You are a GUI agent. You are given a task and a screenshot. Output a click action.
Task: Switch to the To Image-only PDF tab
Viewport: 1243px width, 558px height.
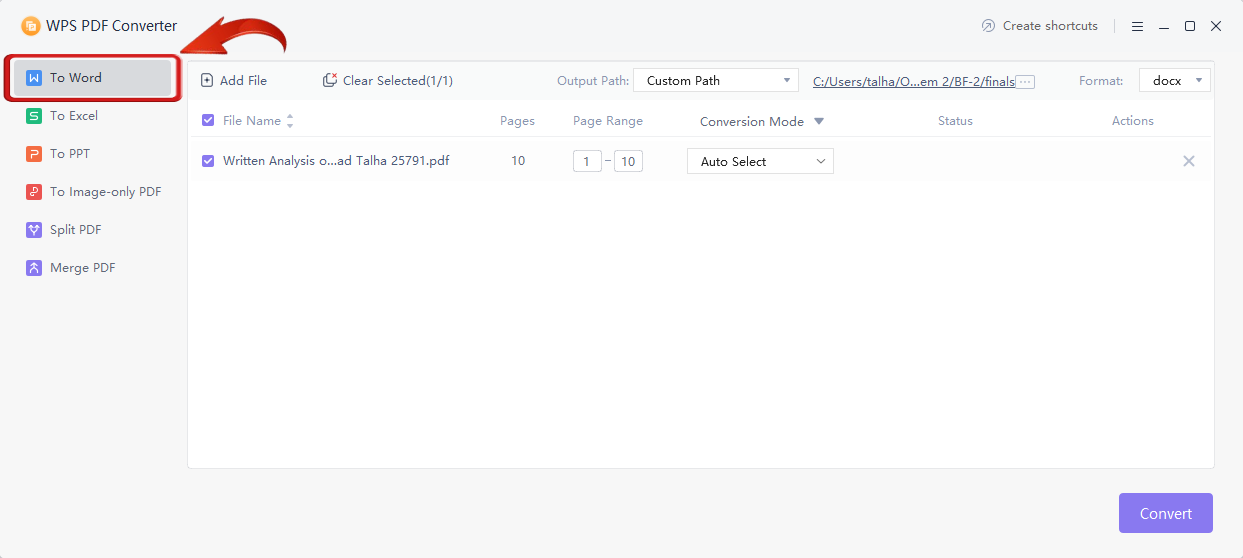pyautogui.click(x=92, y=192)
